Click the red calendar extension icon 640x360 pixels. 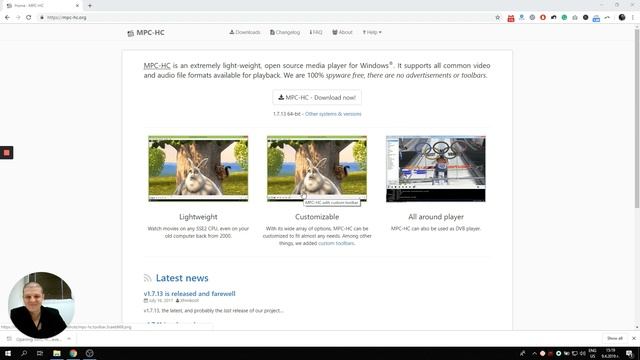511,18
